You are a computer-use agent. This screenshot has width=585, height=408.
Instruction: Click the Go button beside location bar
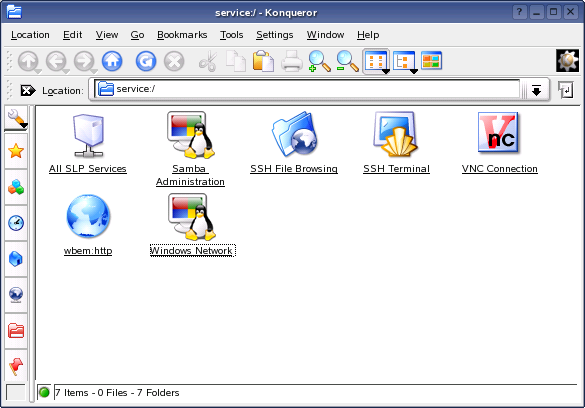566,90
